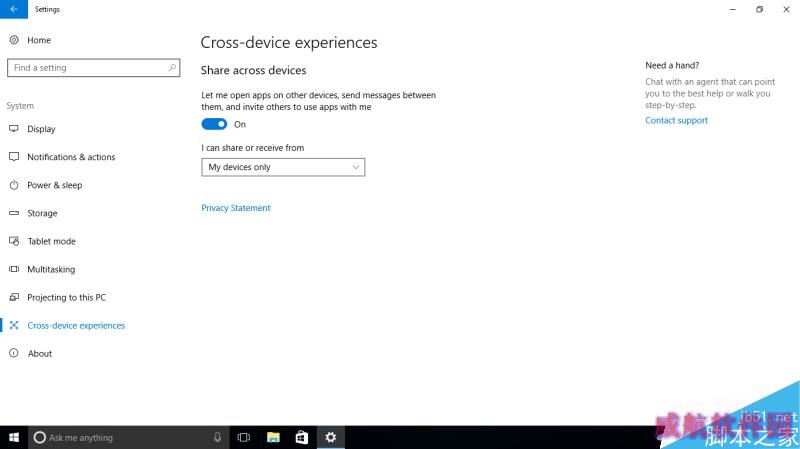Image resolution: width=800 pixels, height=449 pixels.
Task: Open File Explorer from the taskbar
Action: click(273, 437)
